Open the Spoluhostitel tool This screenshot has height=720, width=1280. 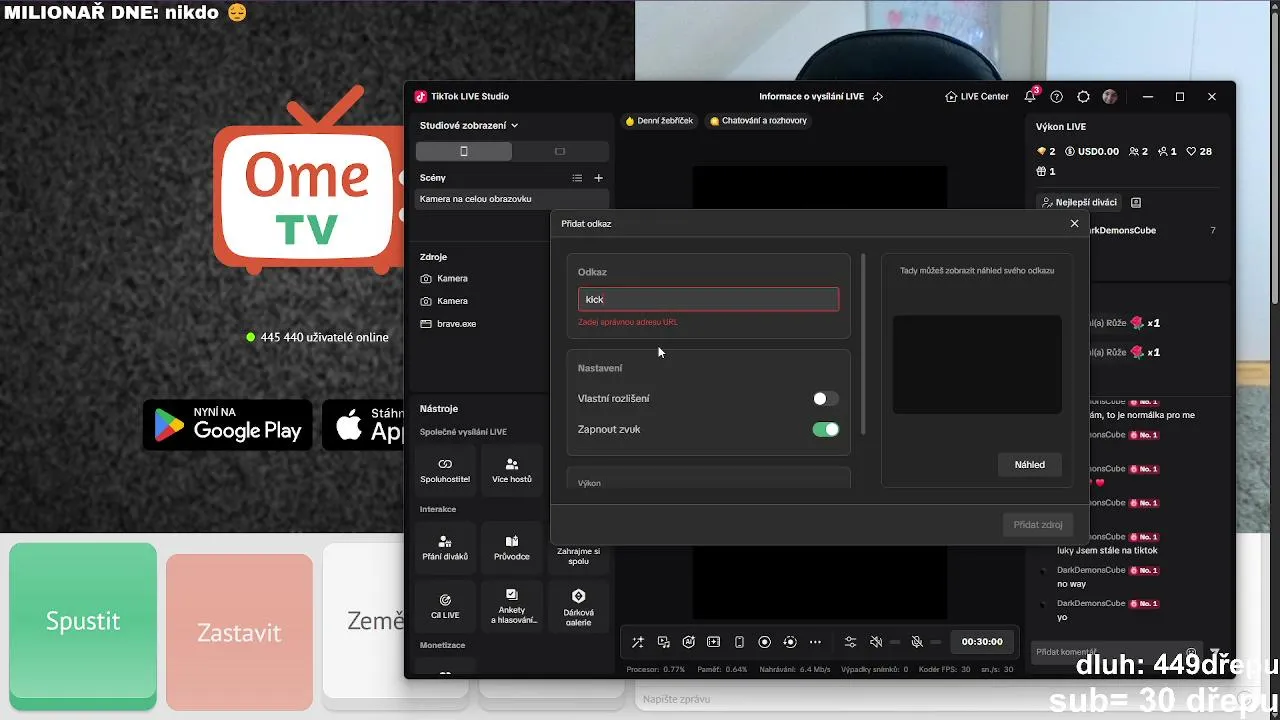(x=445, y=470)
